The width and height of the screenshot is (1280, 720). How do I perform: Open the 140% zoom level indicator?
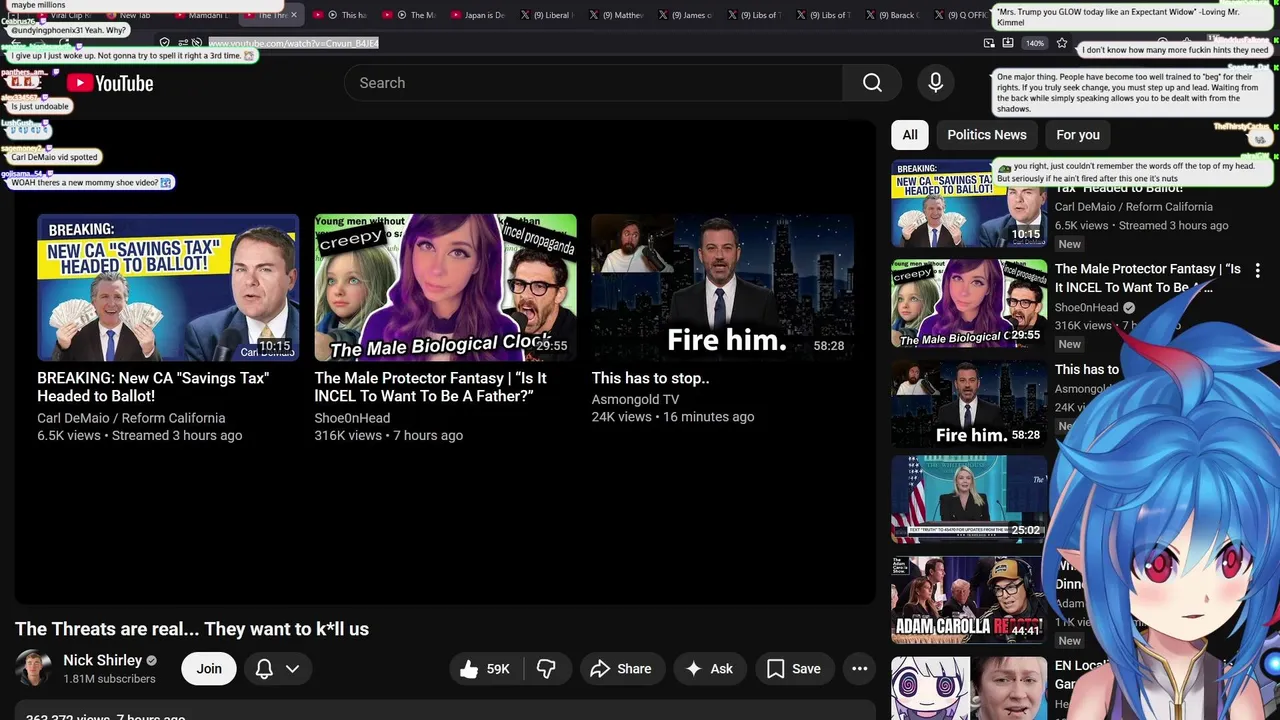pos(1035,43)
